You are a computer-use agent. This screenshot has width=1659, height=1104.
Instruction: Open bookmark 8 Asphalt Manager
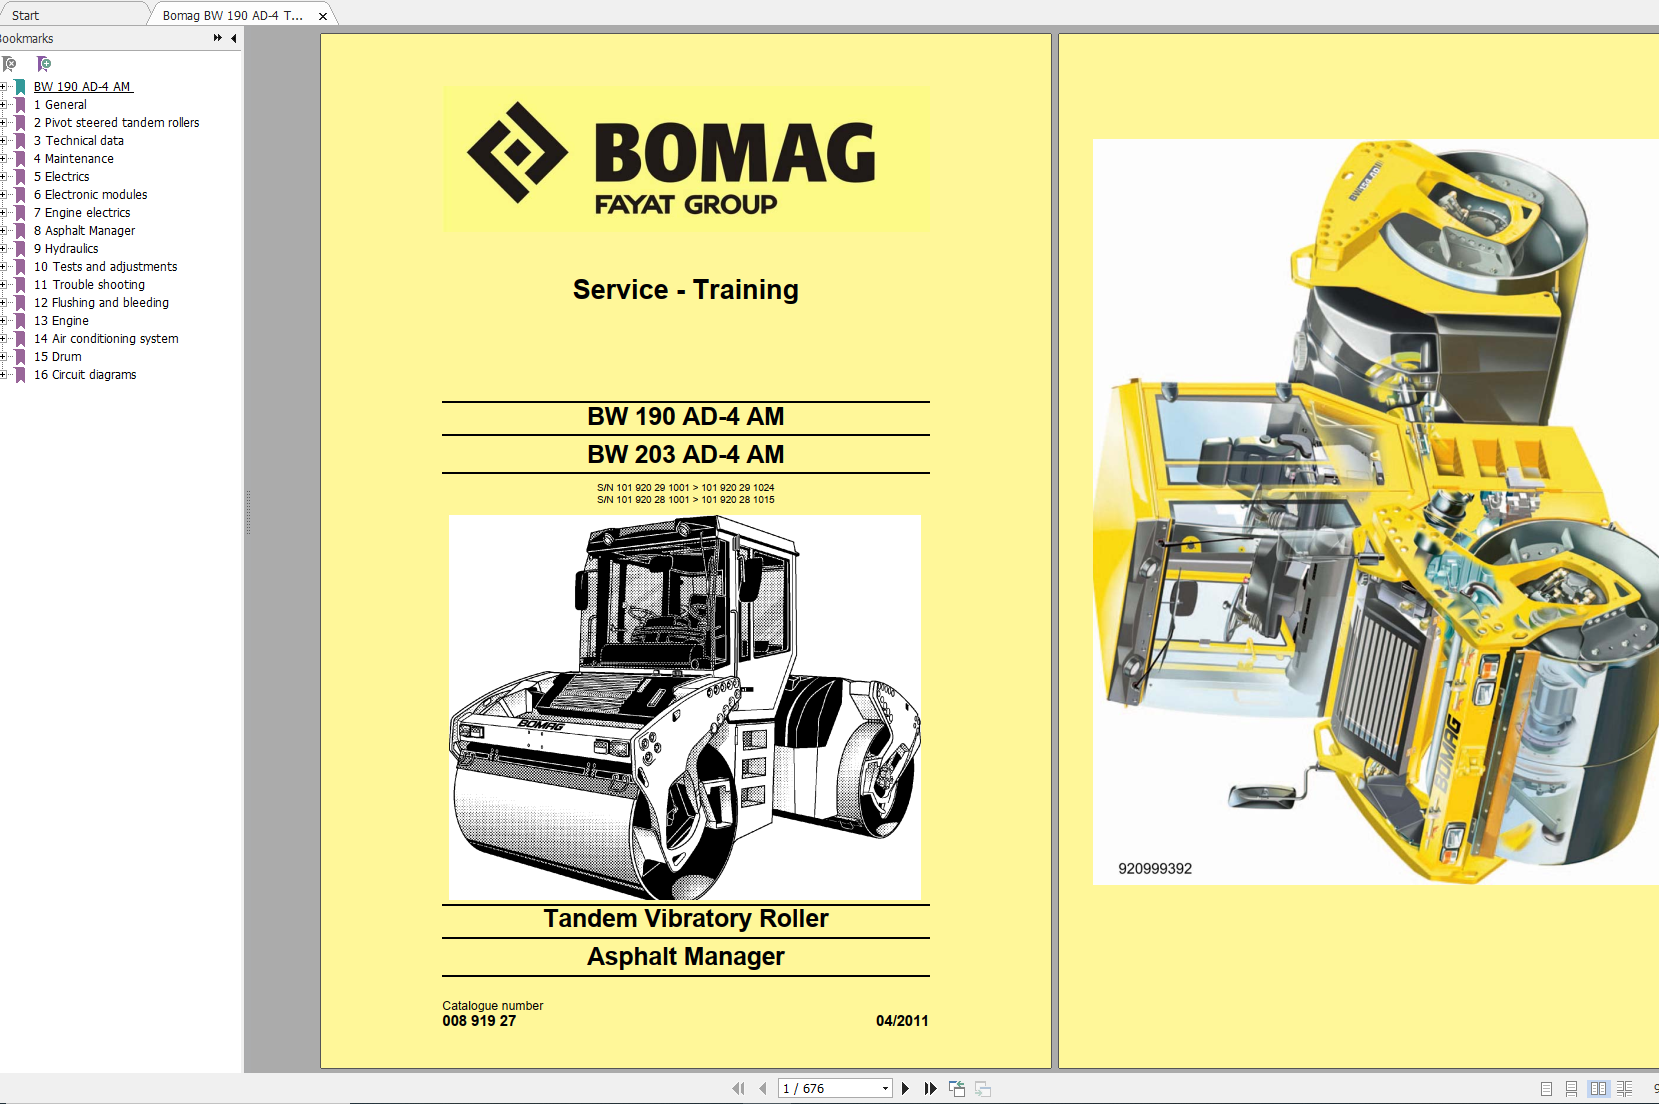pos(85,231)
